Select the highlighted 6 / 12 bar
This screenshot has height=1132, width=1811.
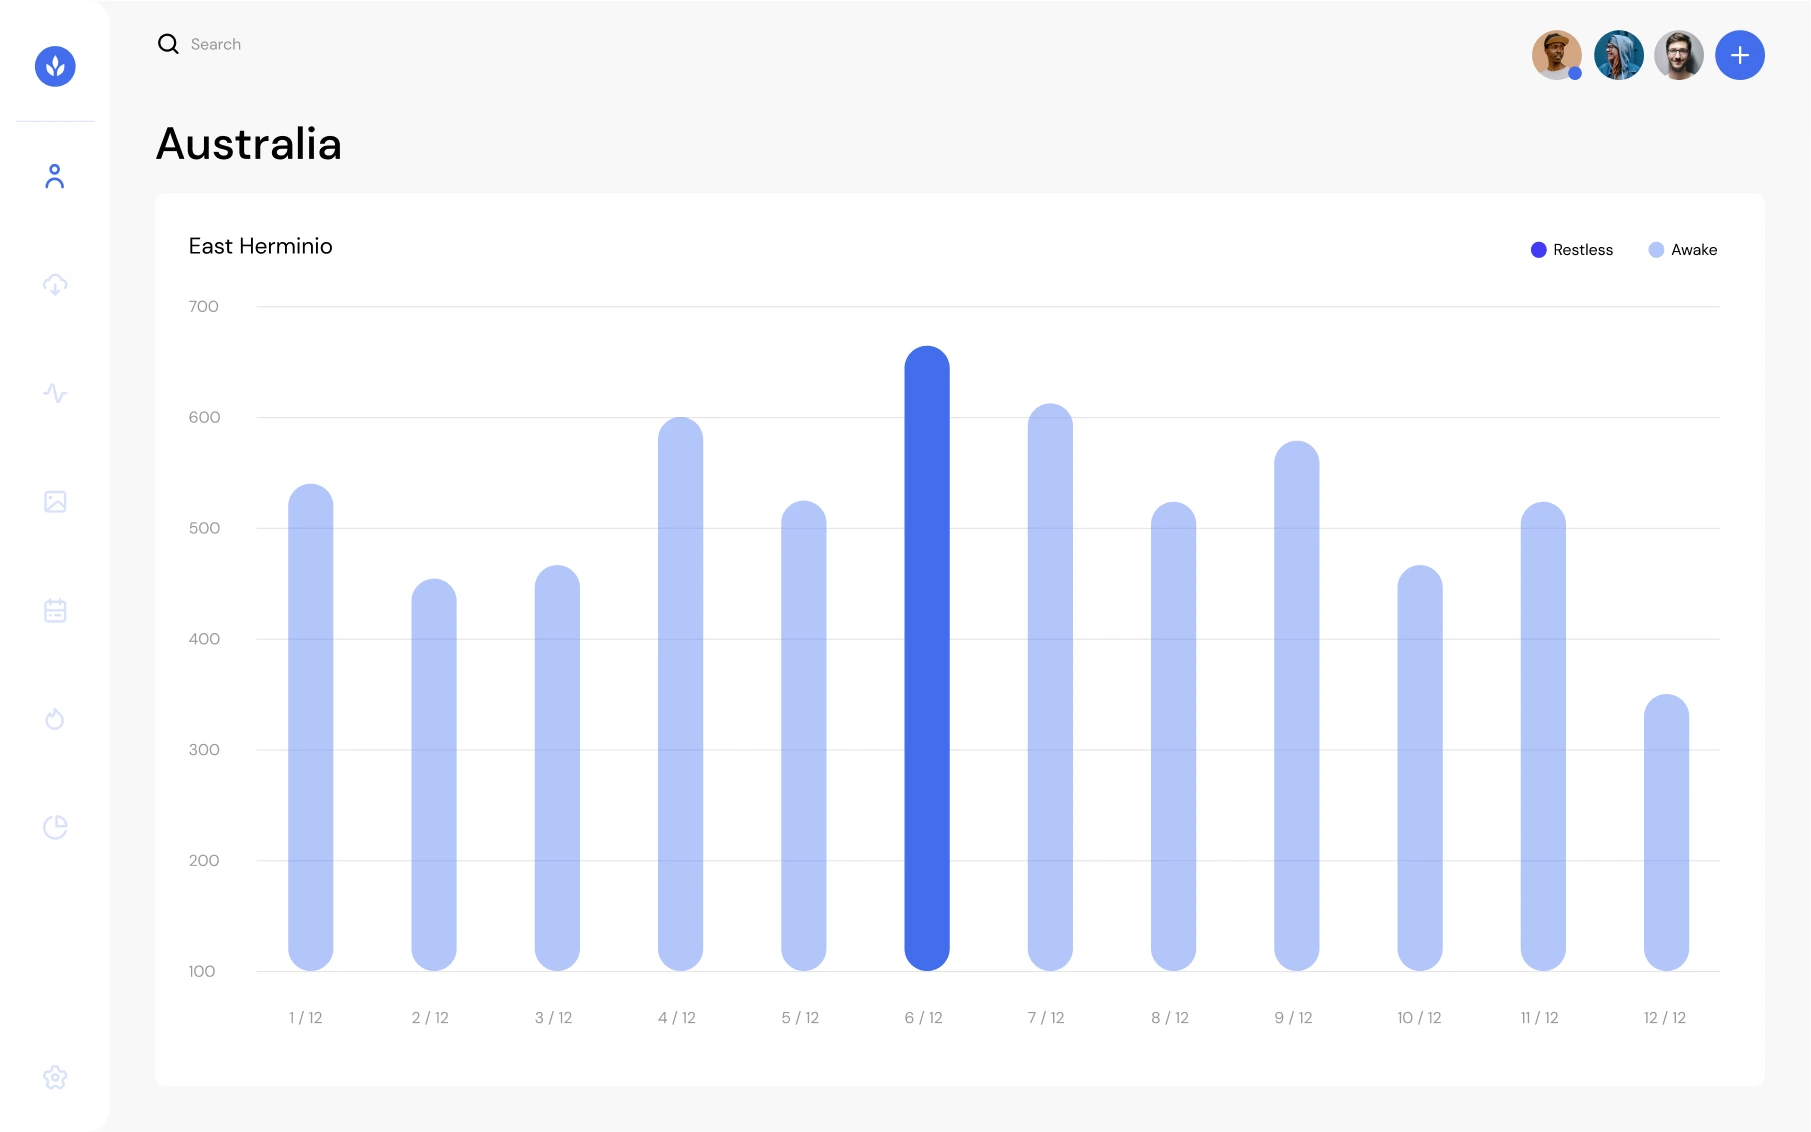coord(927,658)
